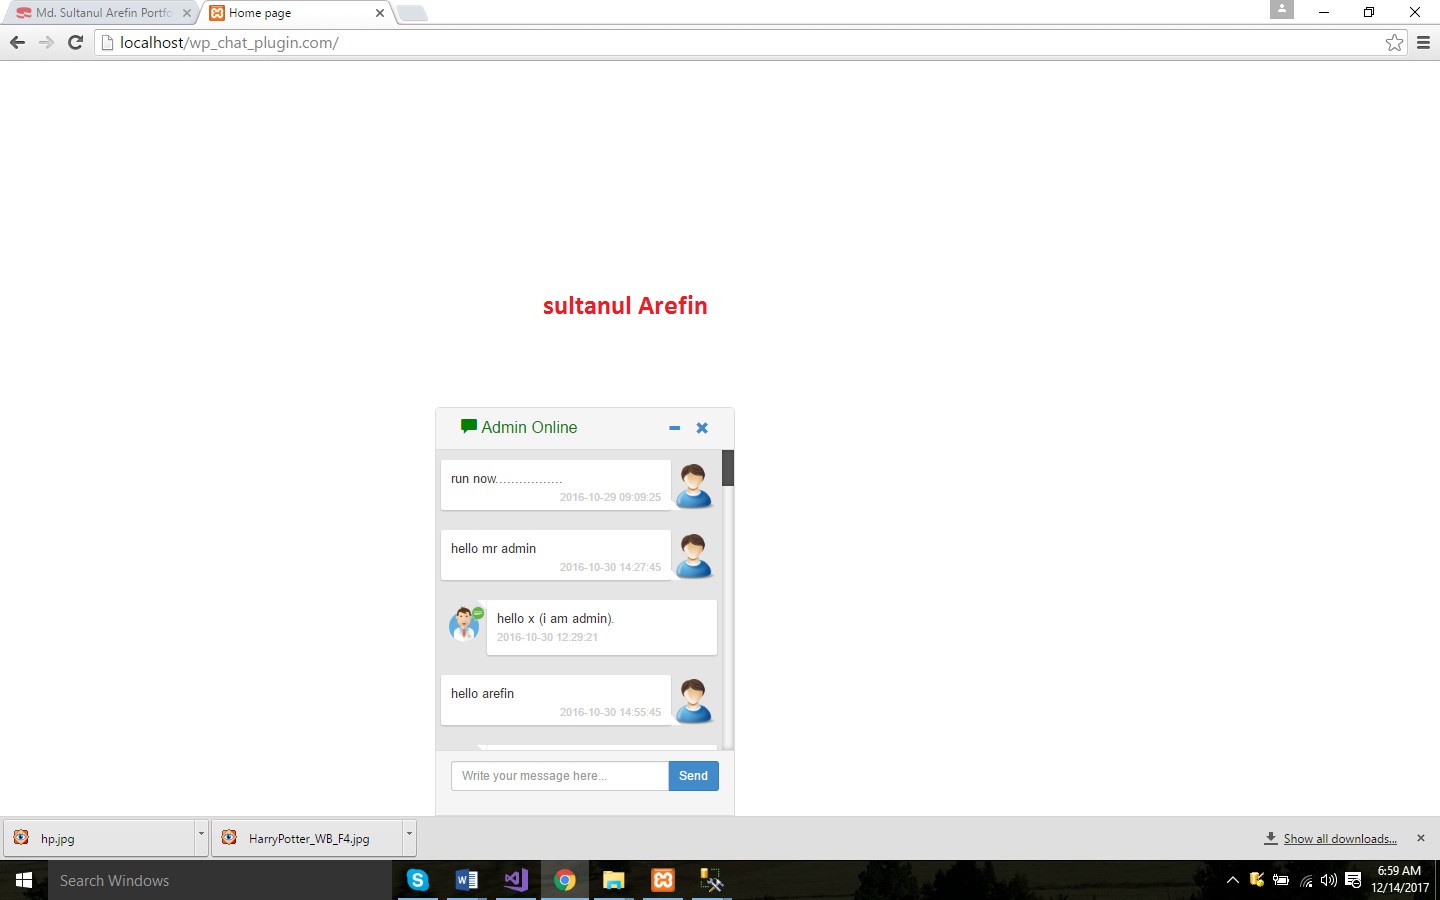
Task: Expand the hp.jpg download options arrow
Action: pos(201,834)
